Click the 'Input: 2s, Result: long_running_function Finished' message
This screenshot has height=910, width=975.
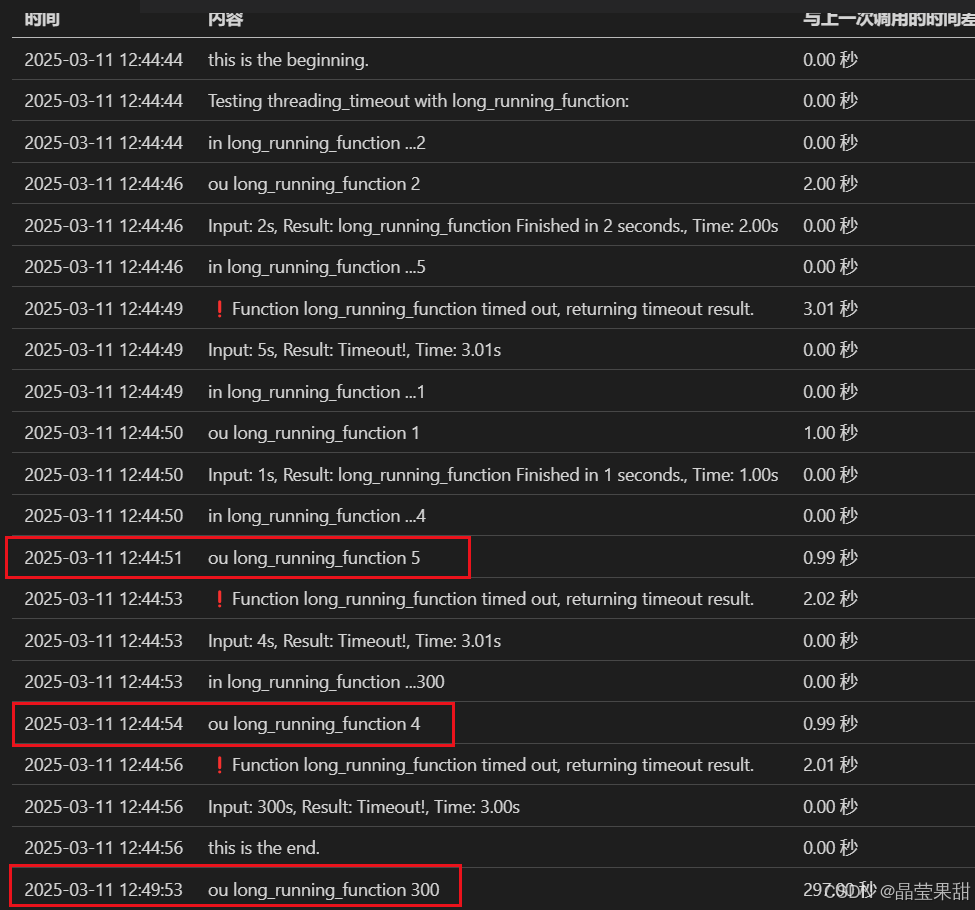[493, 226]
